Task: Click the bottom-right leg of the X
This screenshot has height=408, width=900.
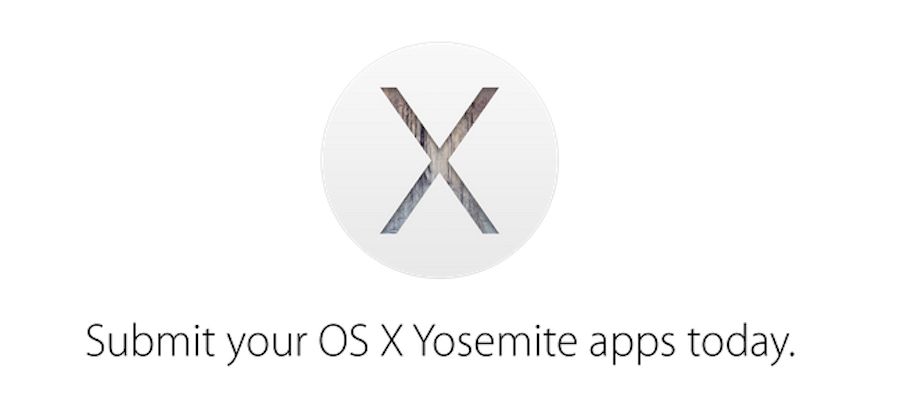Action: click(474, 203)
